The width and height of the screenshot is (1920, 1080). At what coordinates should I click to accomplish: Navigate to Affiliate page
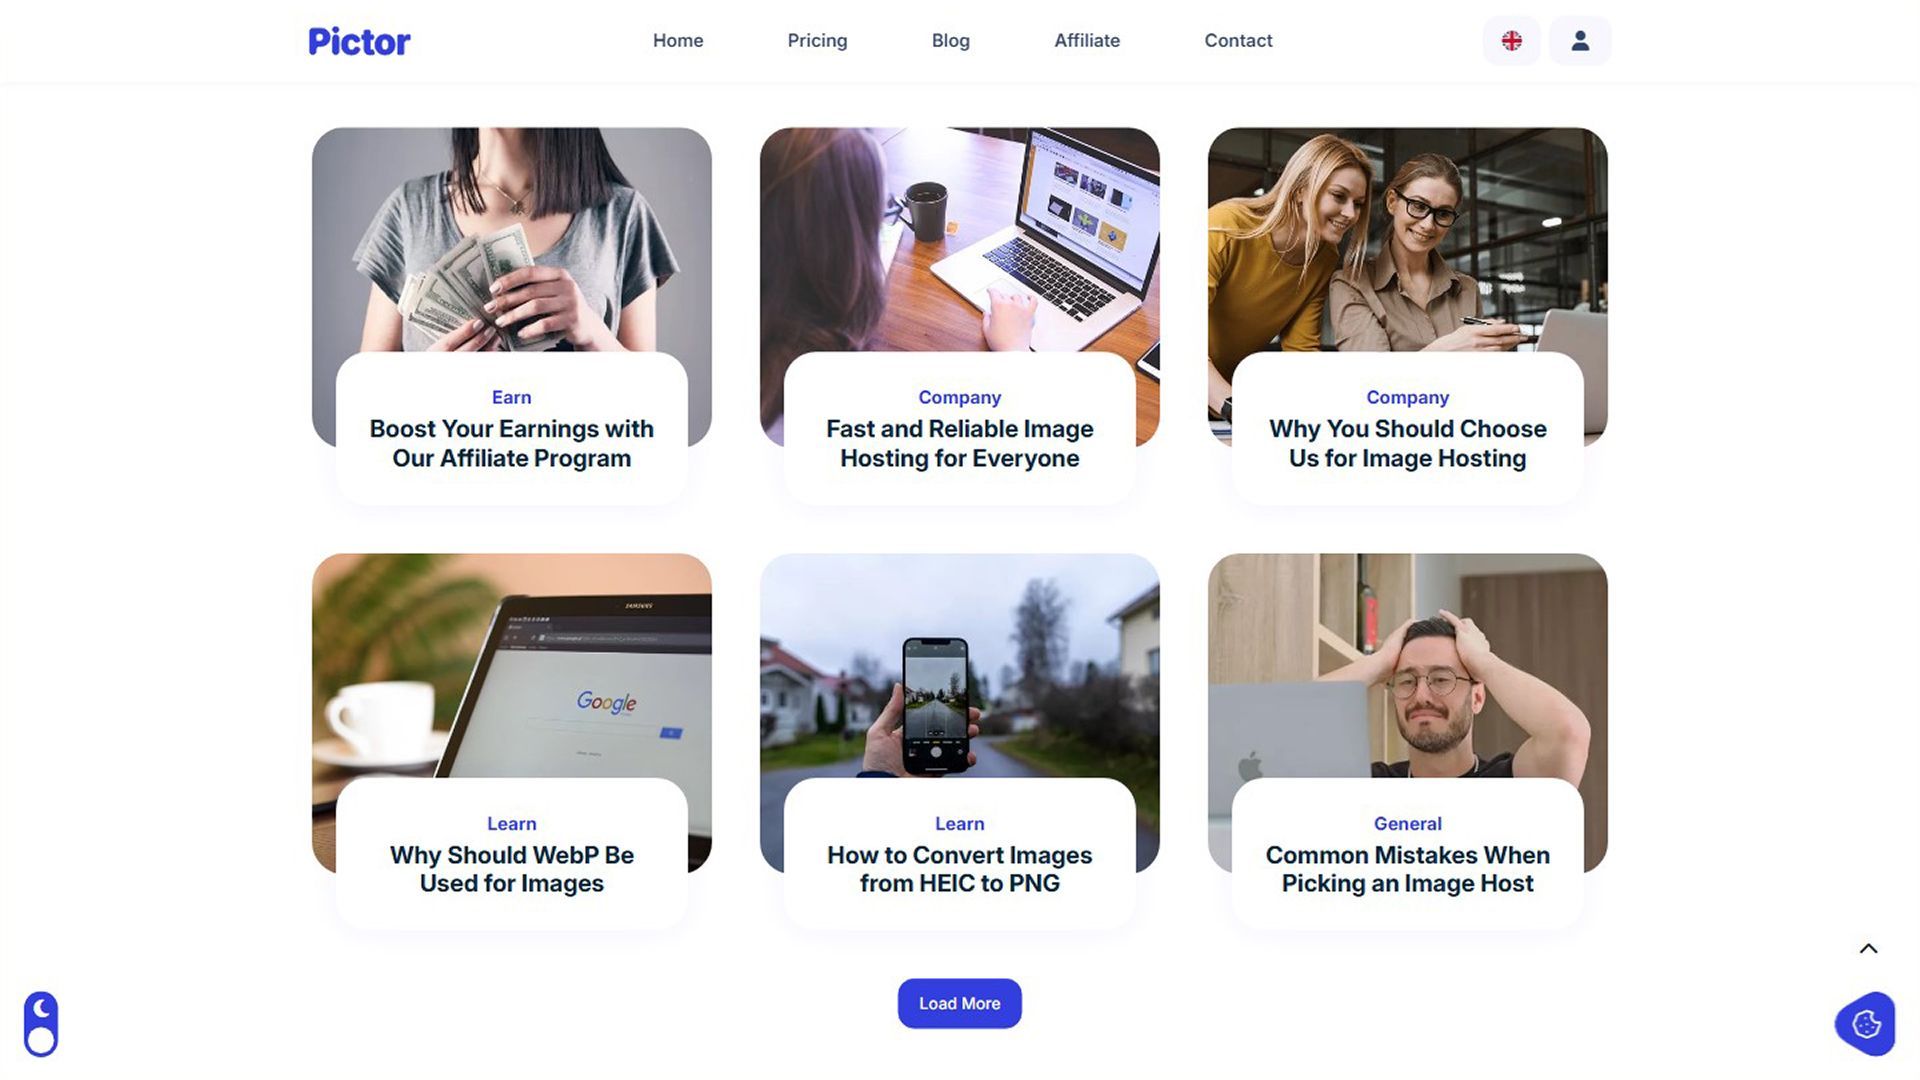1087,41
